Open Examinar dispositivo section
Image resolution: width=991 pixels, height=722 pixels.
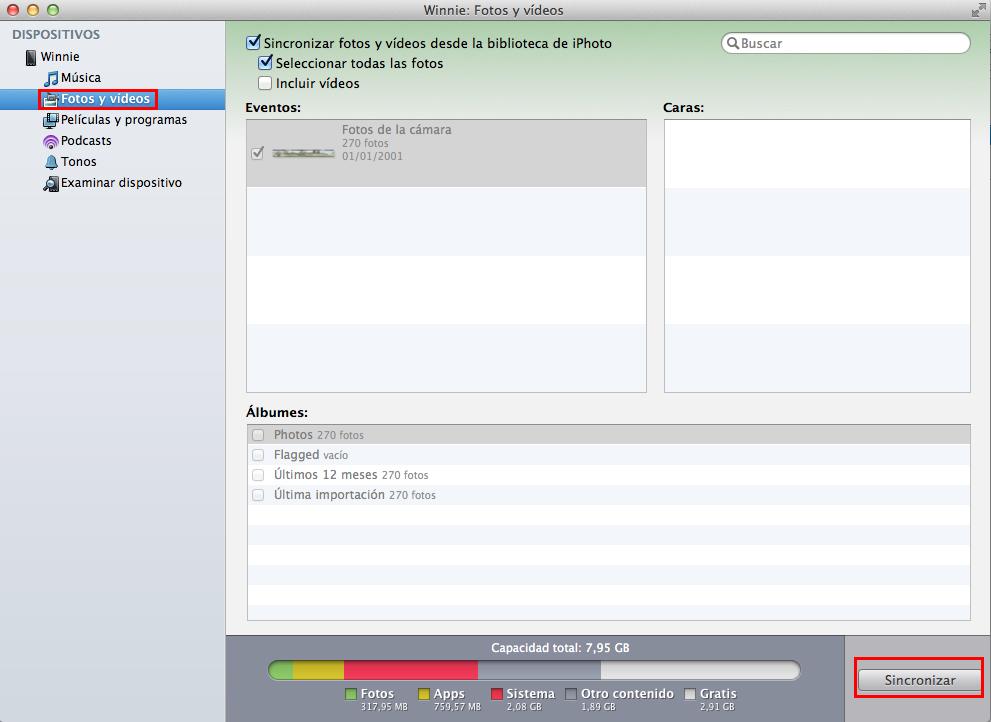pos(121,183)
